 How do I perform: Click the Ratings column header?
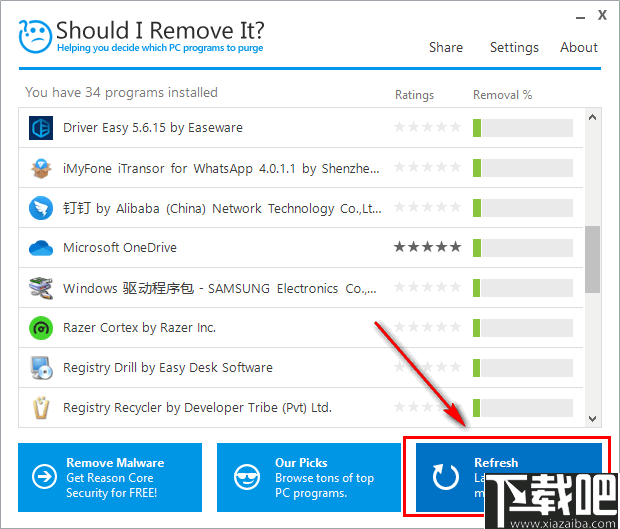click(x=414, y=95)
